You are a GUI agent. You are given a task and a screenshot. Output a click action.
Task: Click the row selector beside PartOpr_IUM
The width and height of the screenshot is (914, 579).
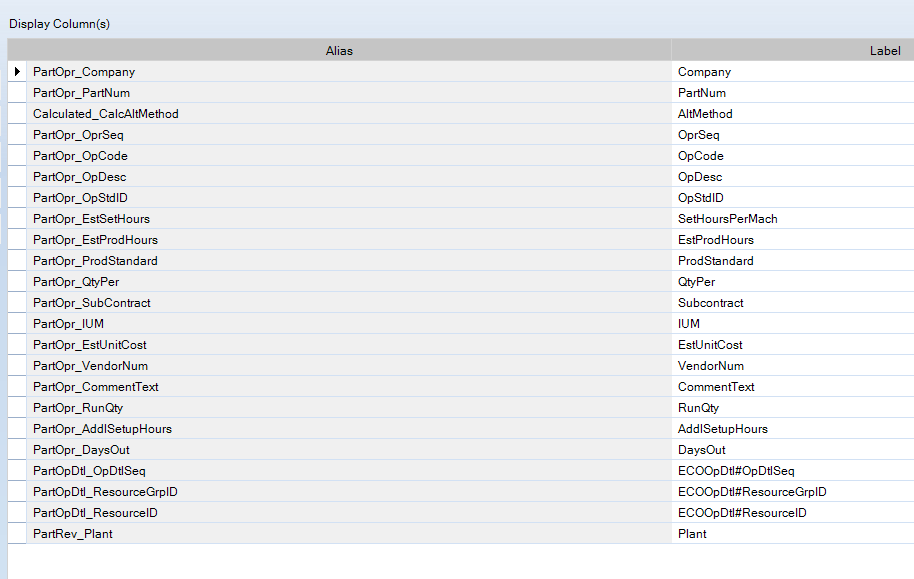(17, 324)
